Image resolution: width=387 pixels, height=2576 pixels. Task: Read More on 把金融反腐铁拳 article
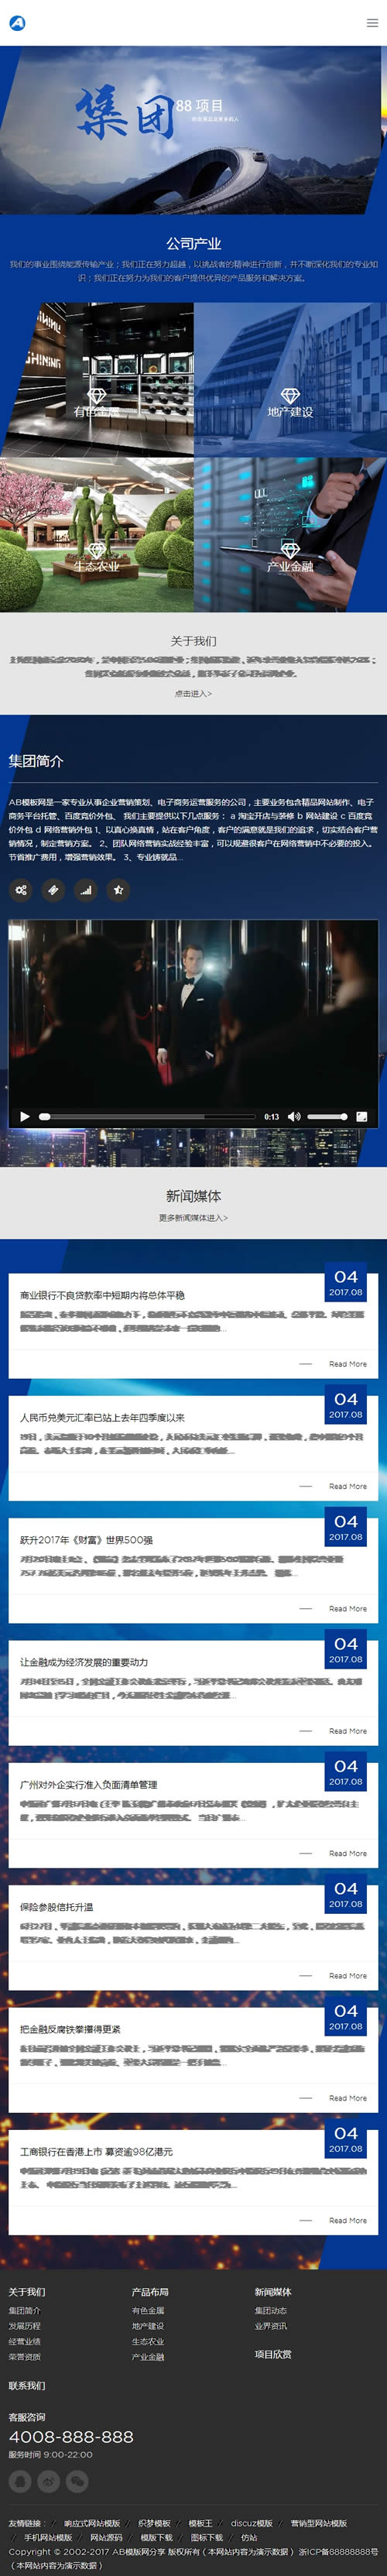[x=348, y=2098]
